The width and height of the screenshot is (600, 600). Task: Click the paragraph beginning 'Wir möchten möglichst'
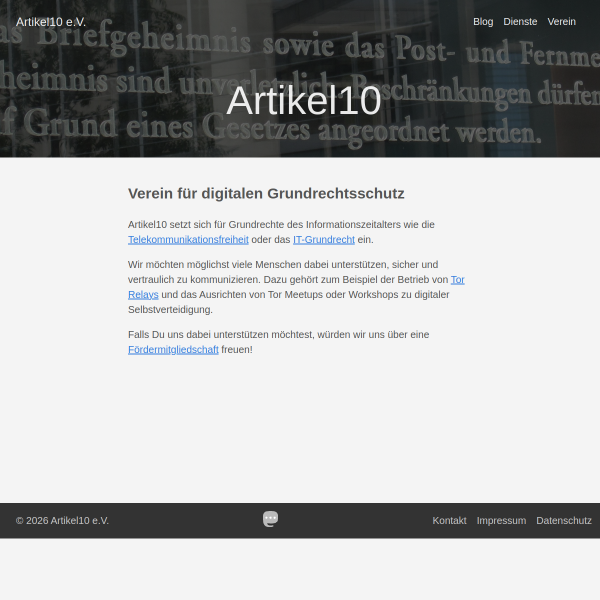coord(296,287)
